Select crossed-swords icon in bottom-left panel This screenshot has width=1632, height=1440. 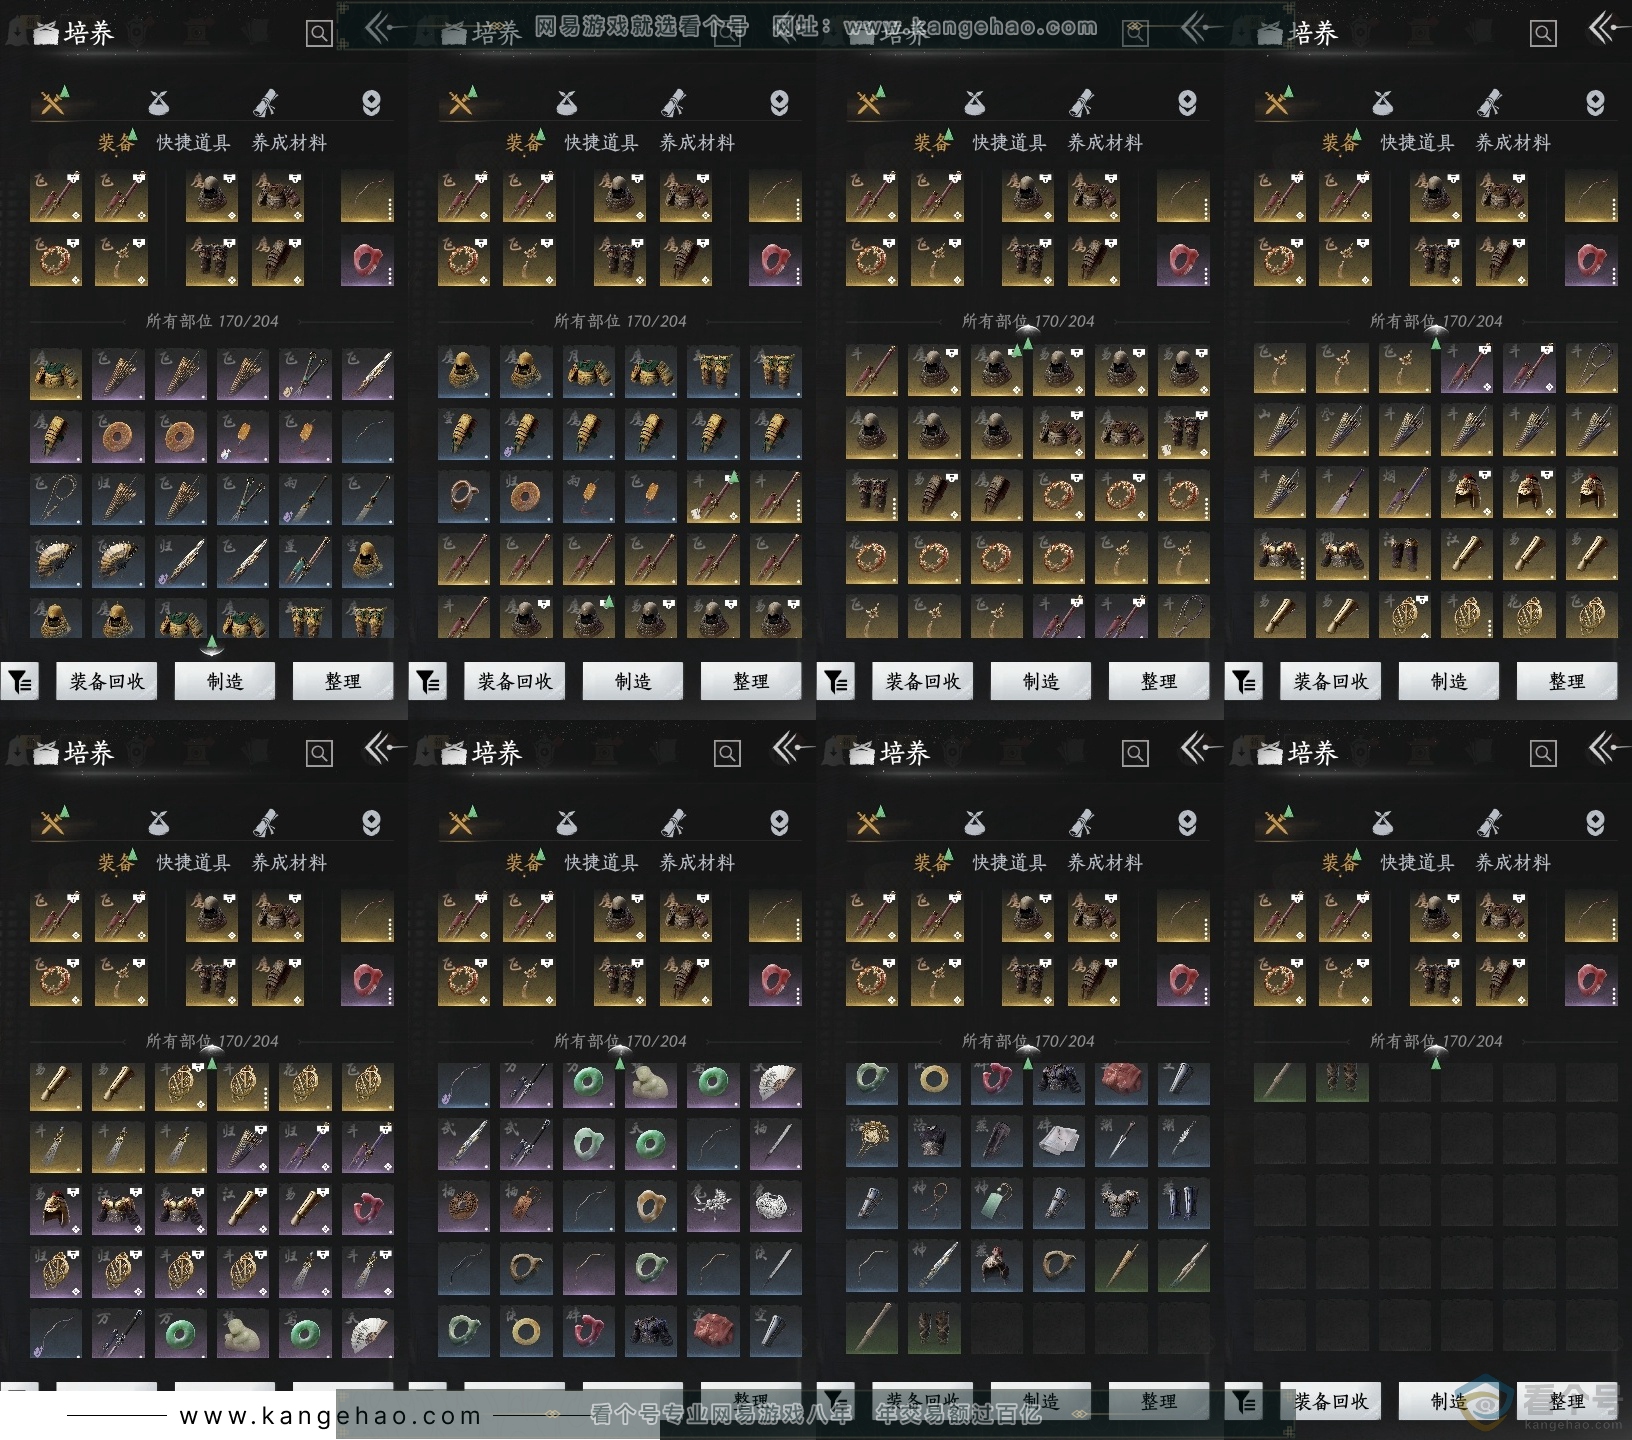coord(54,822)
